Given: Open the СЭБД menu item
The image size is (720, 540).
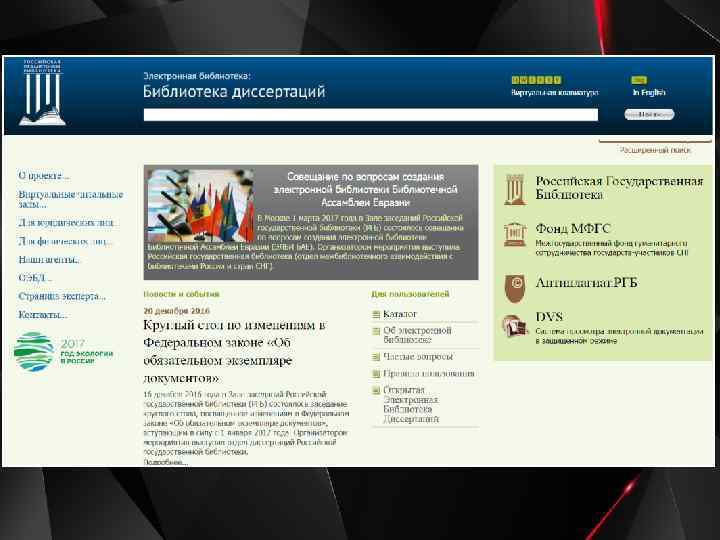Looking at the screenshot, I should click(35, 278).
